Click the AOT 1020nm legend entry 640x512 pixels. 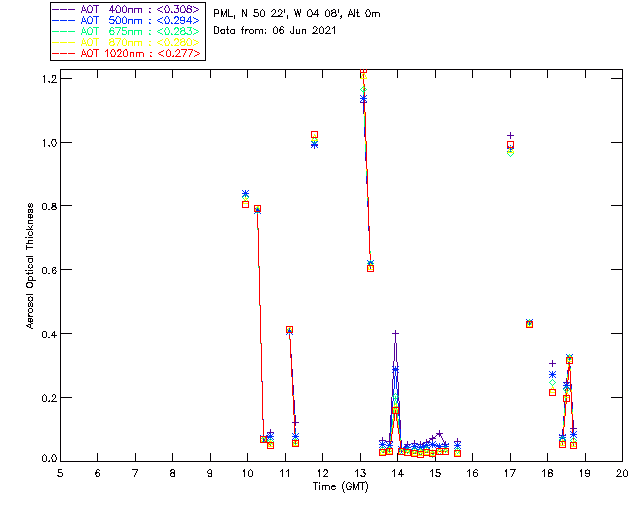[x=126, y=53]
